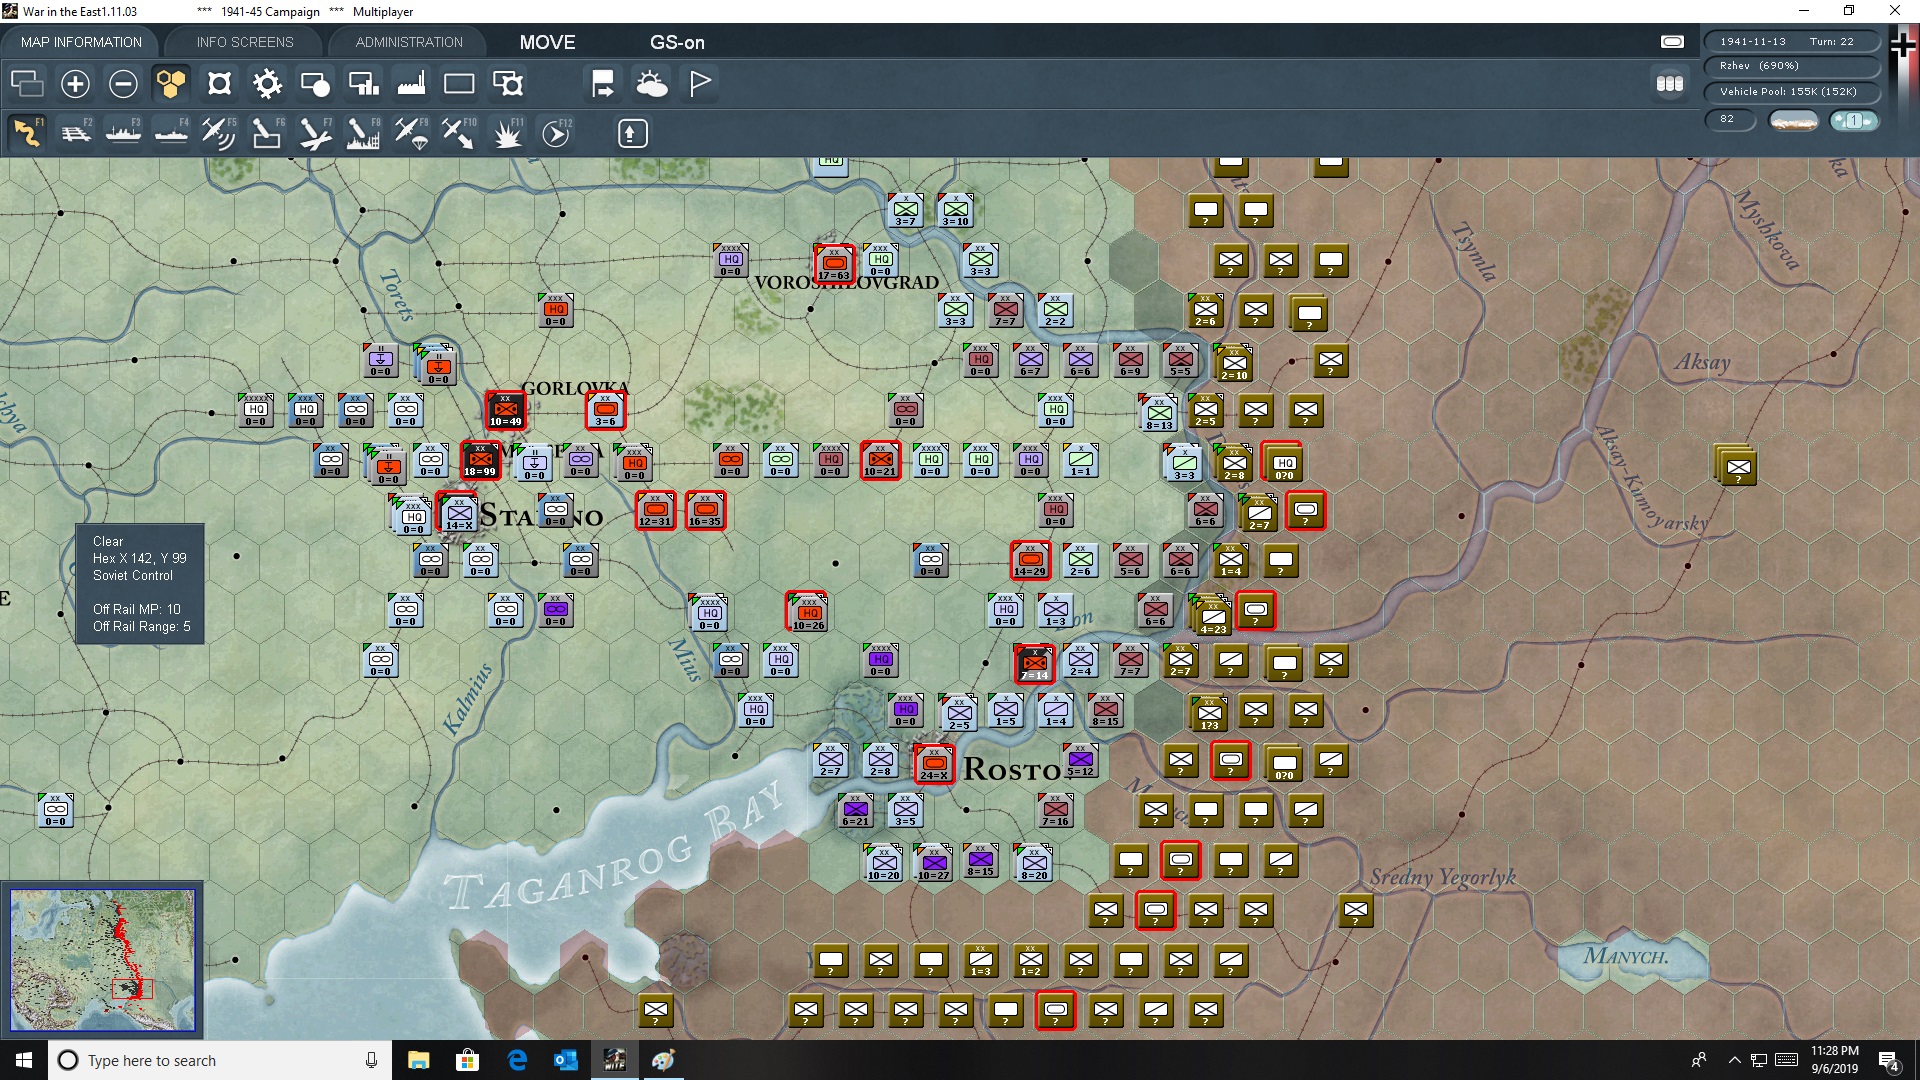Image resolution: width=1920 pixels, height=1080 pixels.
Task: Open the MAP INFORMATION menu
Action: [x=81, y=42]
